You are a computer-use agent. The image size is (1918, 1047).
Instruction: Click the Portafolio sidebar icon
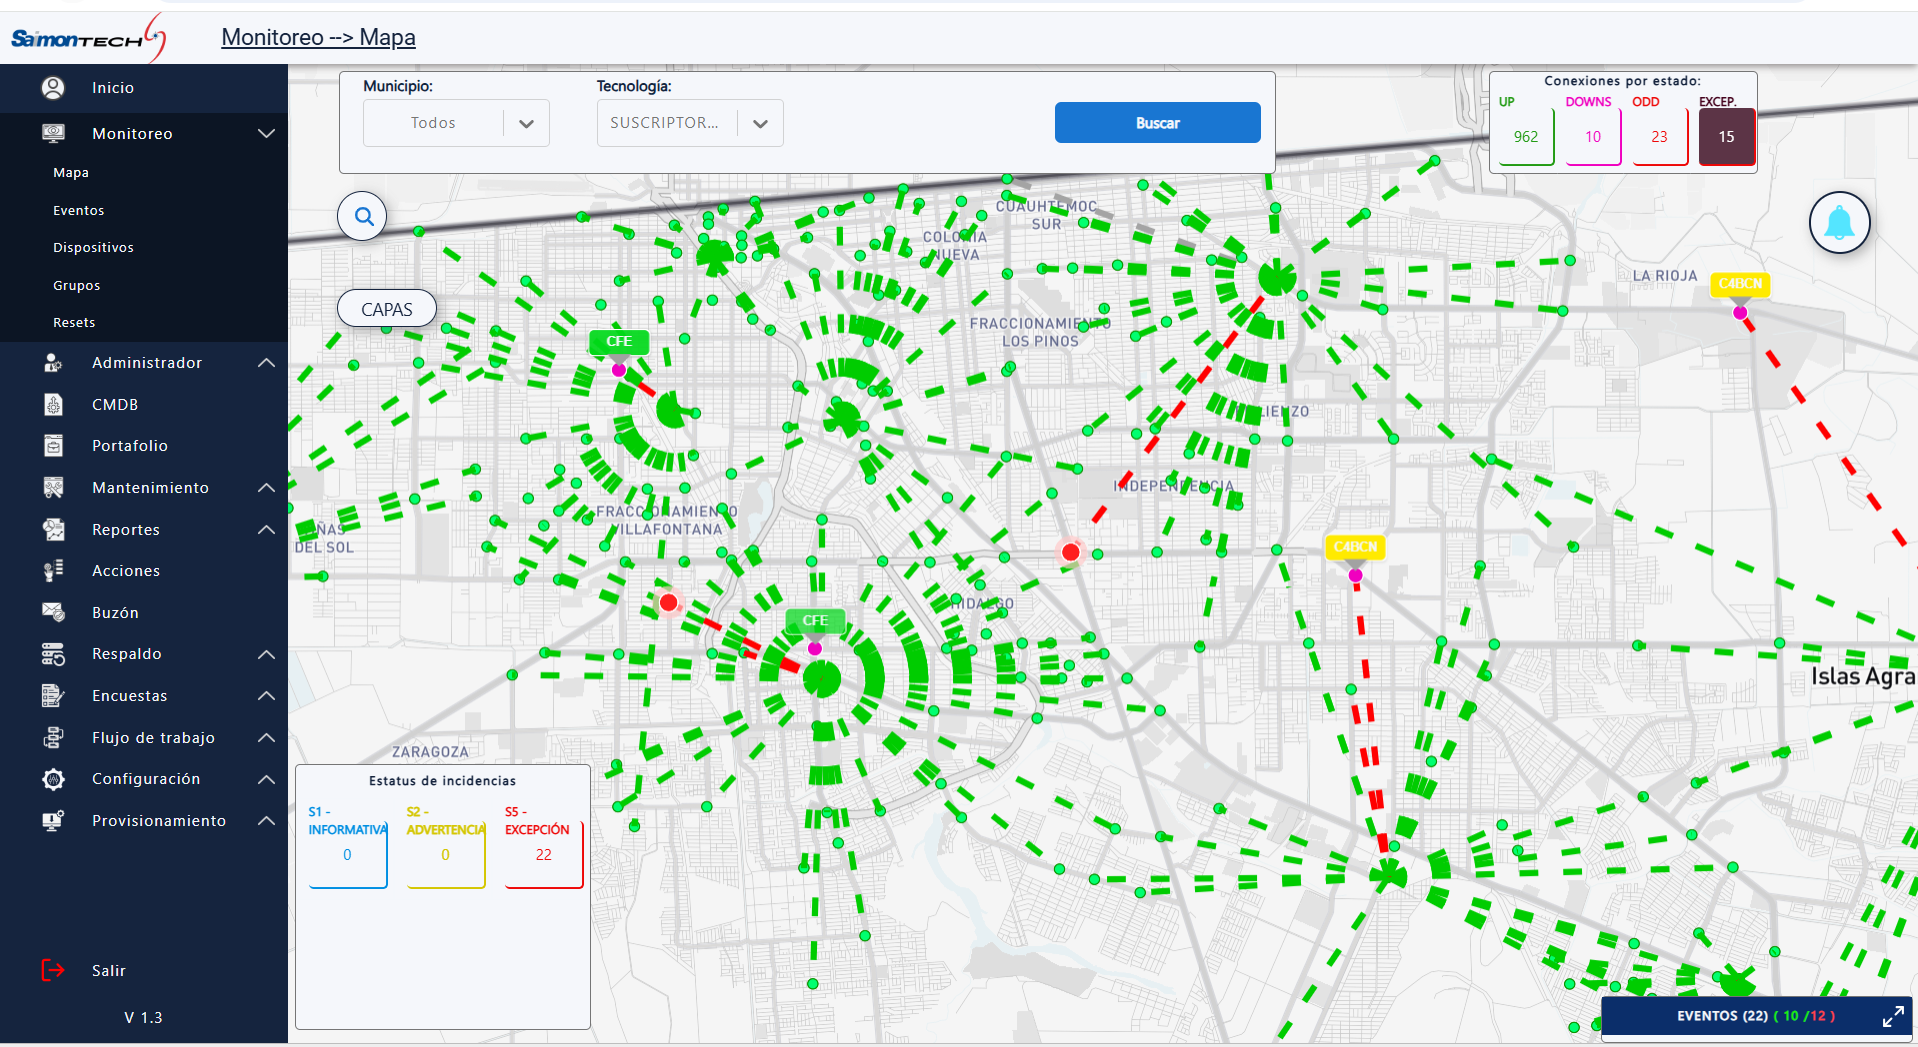(x=54, y=446)
